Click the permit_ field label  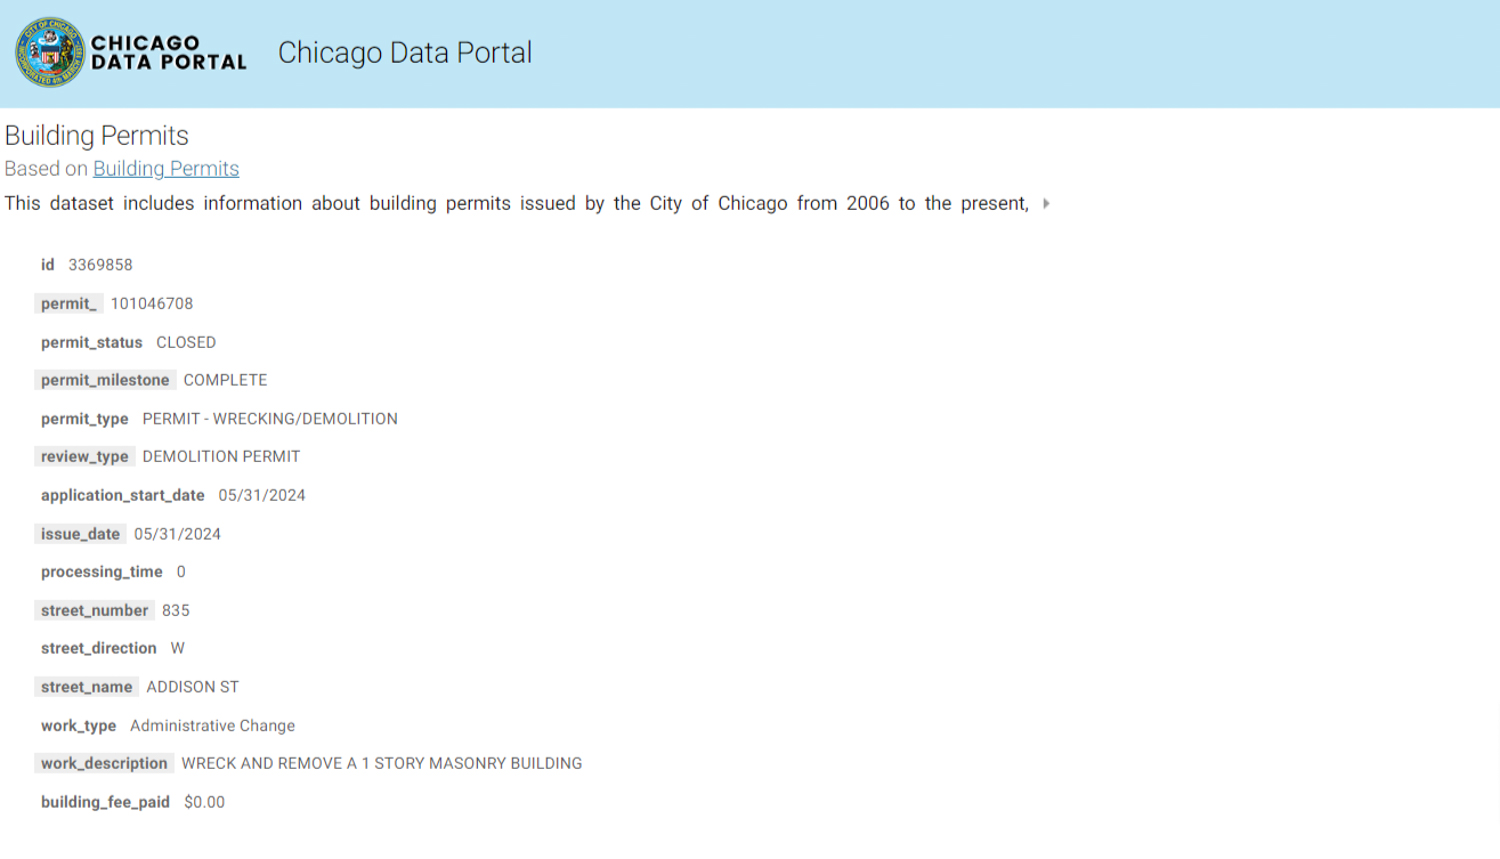69,304
